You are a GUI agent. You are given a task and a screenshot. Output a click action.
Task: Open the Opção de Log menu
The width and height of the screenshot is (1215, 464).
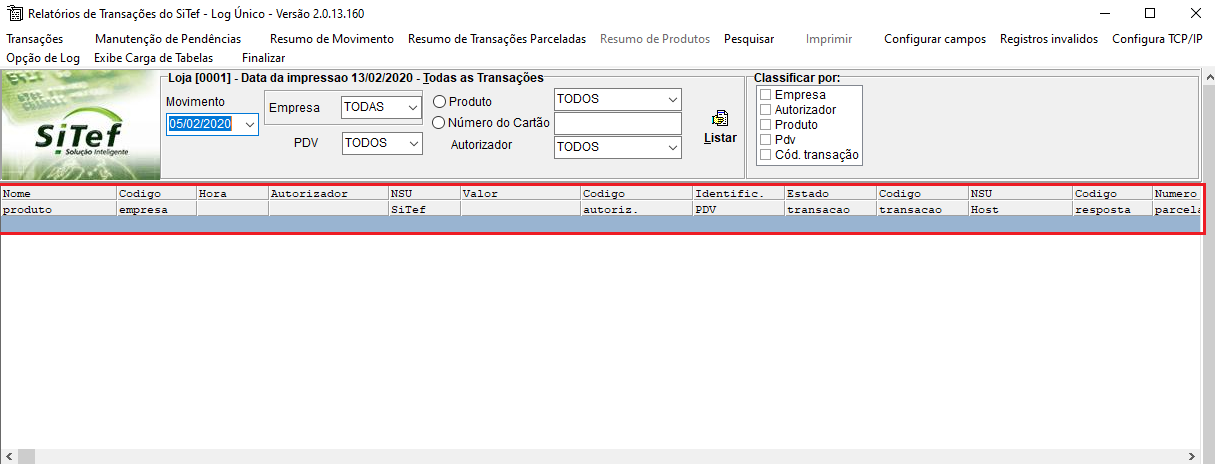(x=43, y=58)
